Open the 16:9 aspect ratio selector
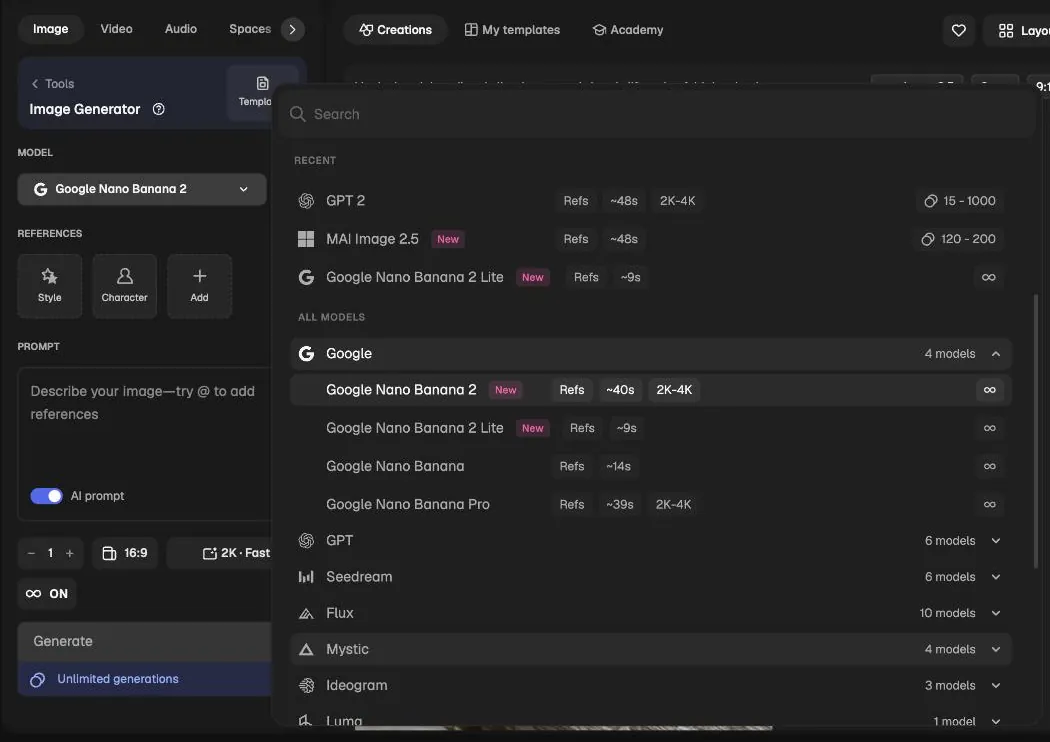The width and height of the screenshot is (1050, 742). click(x=125, y=553)
